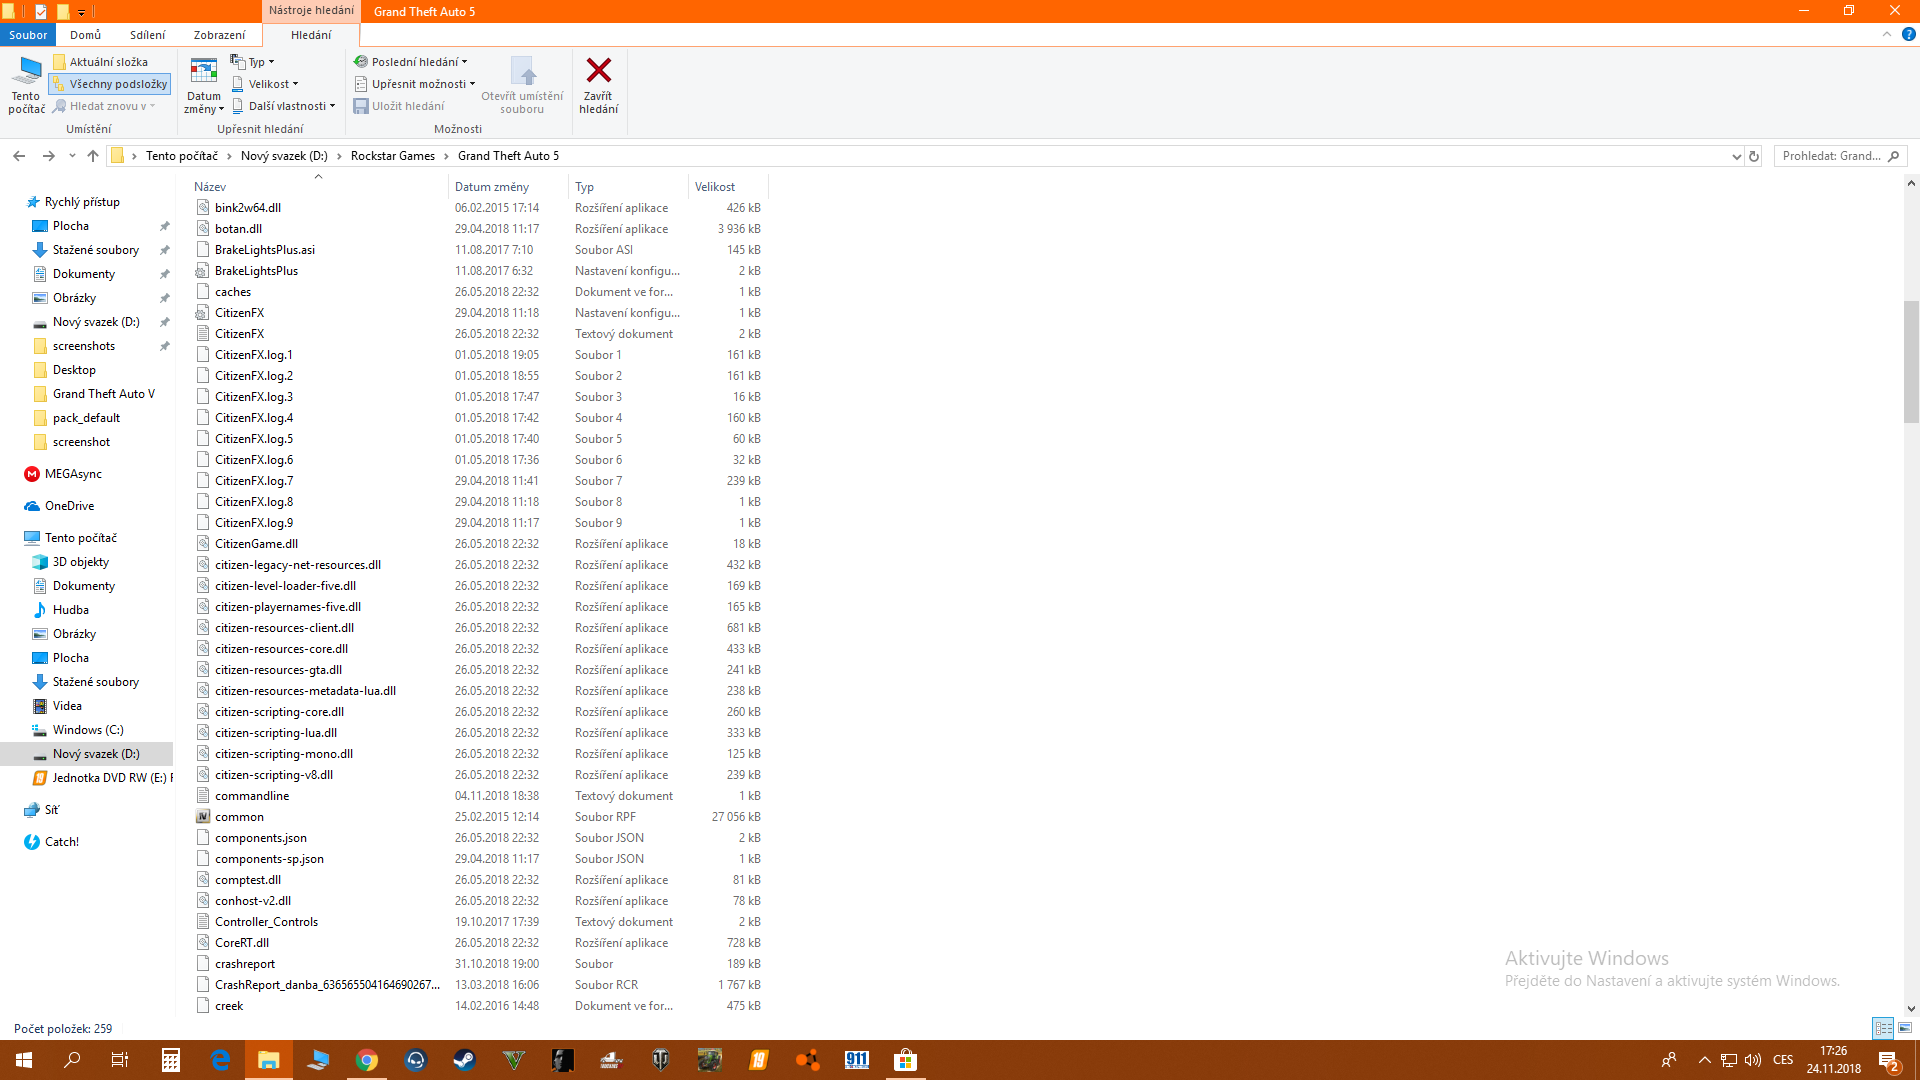Switch to details view in status bar
The image size is (1920, 1080).
[1883, 1028]
